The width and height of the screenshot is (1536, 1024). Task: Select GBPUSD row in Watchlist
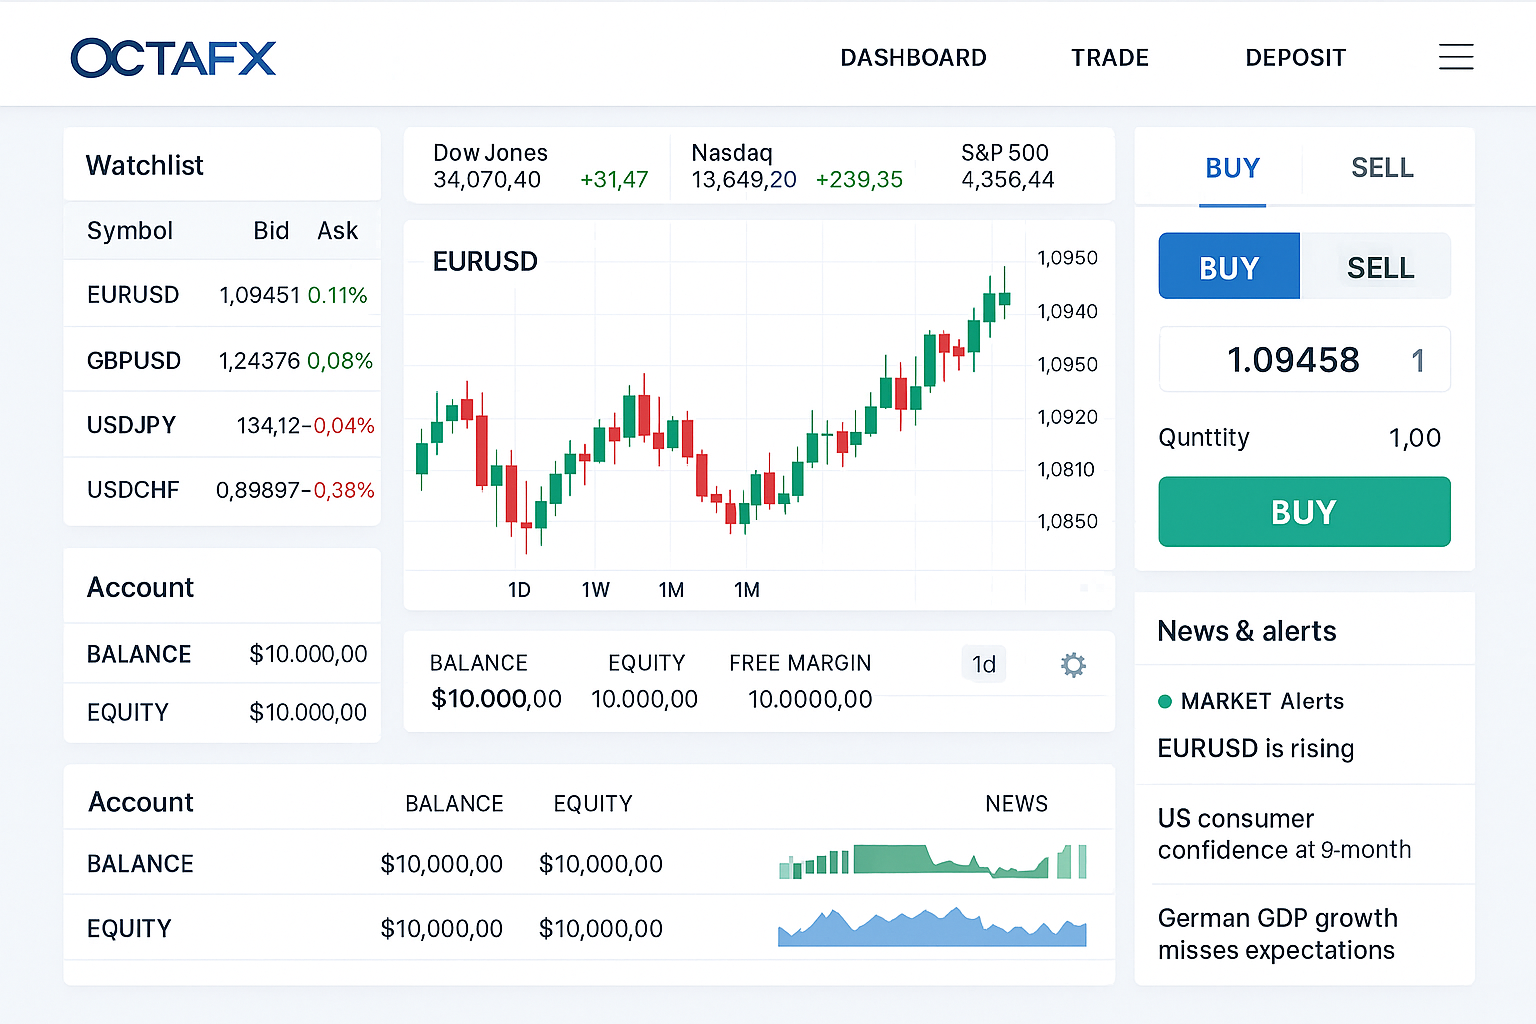click(x=222, y=360)
